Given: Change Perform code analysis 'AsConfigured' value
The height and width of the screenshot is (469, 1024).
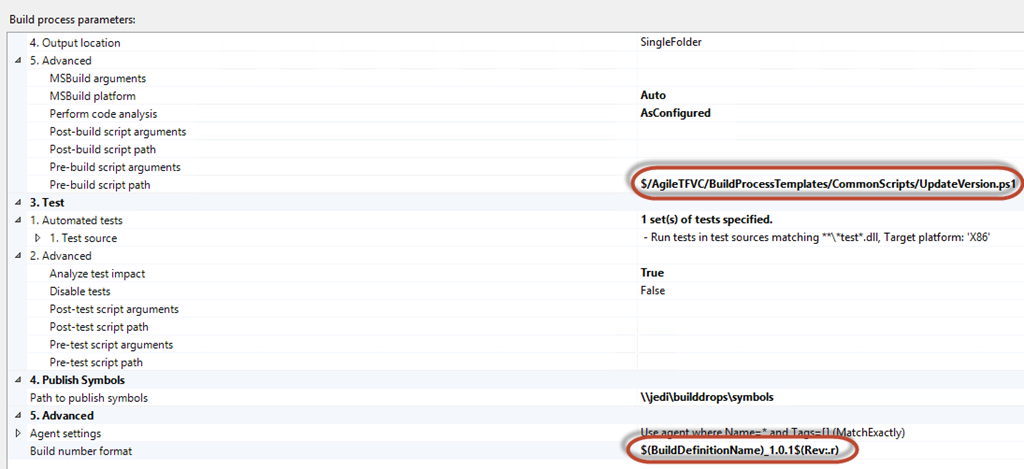Looking at the screenshot, I should pyautogui.click(x=675, y=113).
